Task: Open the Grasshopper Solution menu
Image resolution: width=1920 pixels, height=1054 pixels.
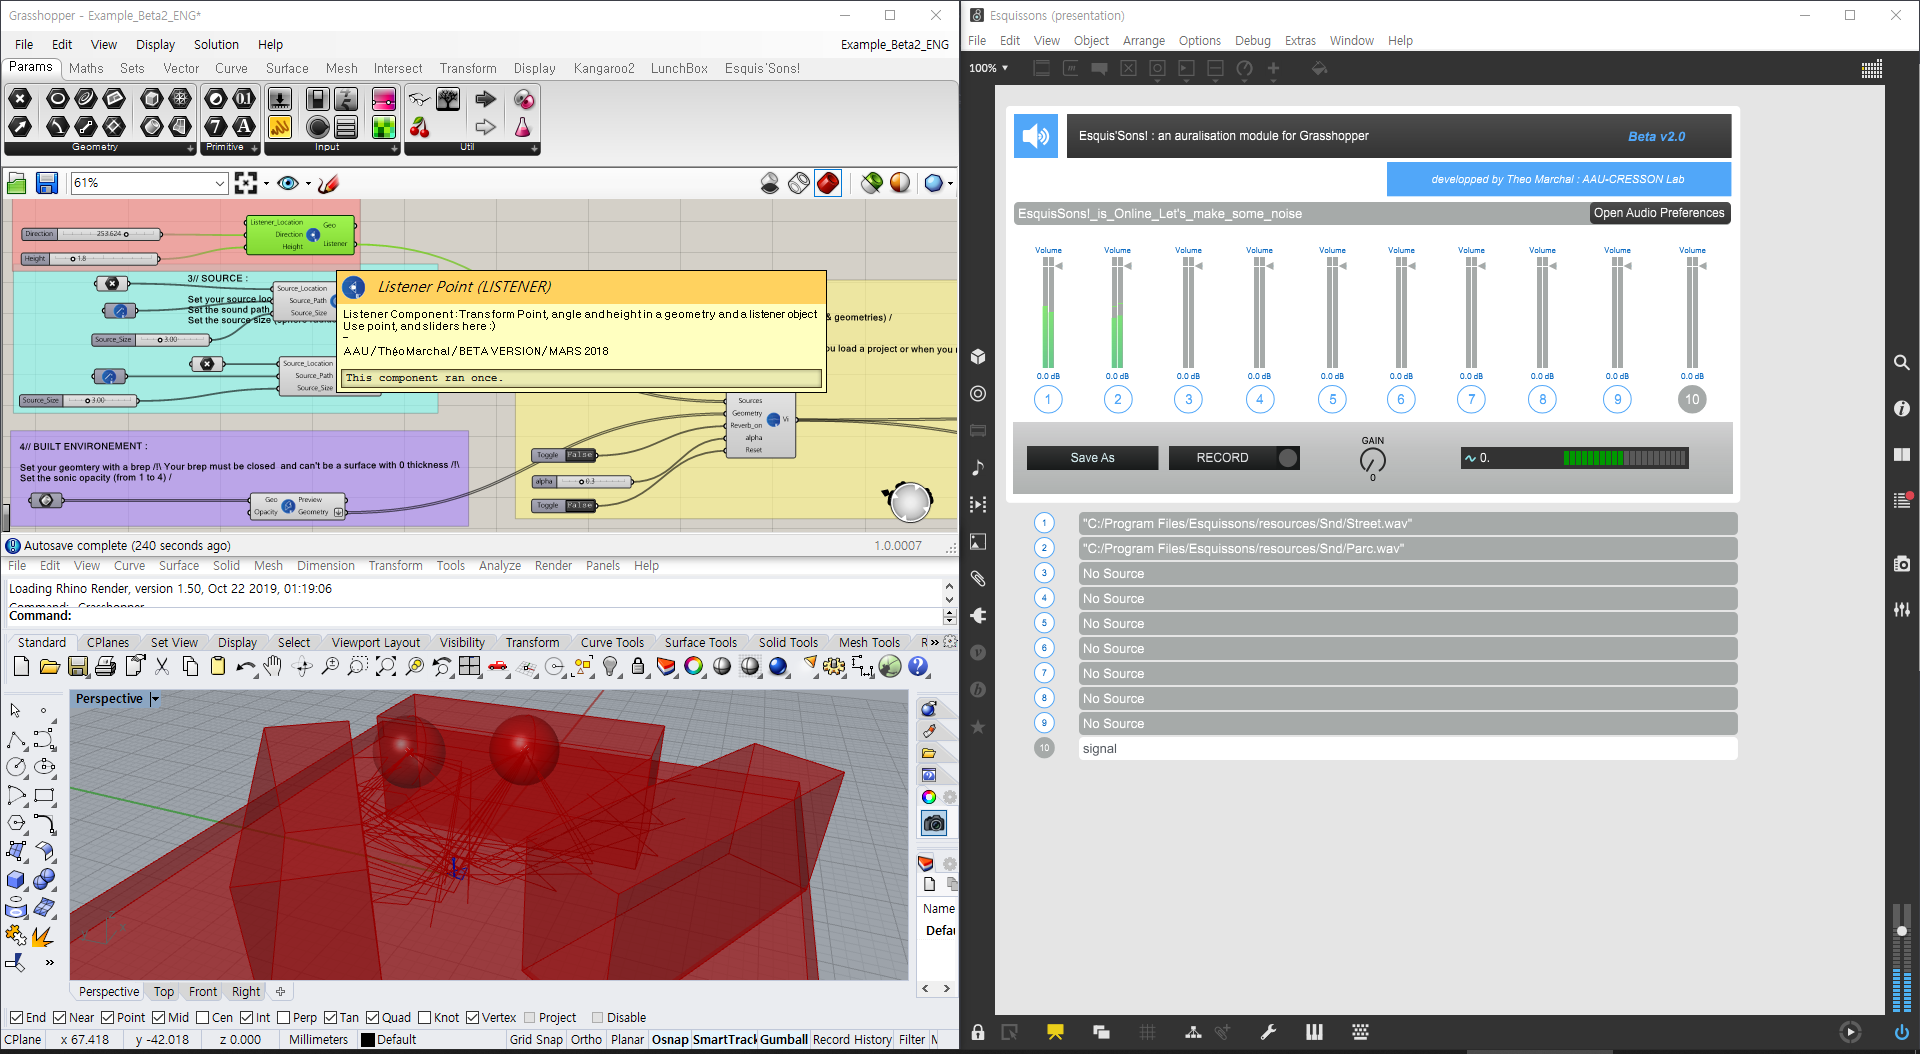Action: click(x=216, y=44)
